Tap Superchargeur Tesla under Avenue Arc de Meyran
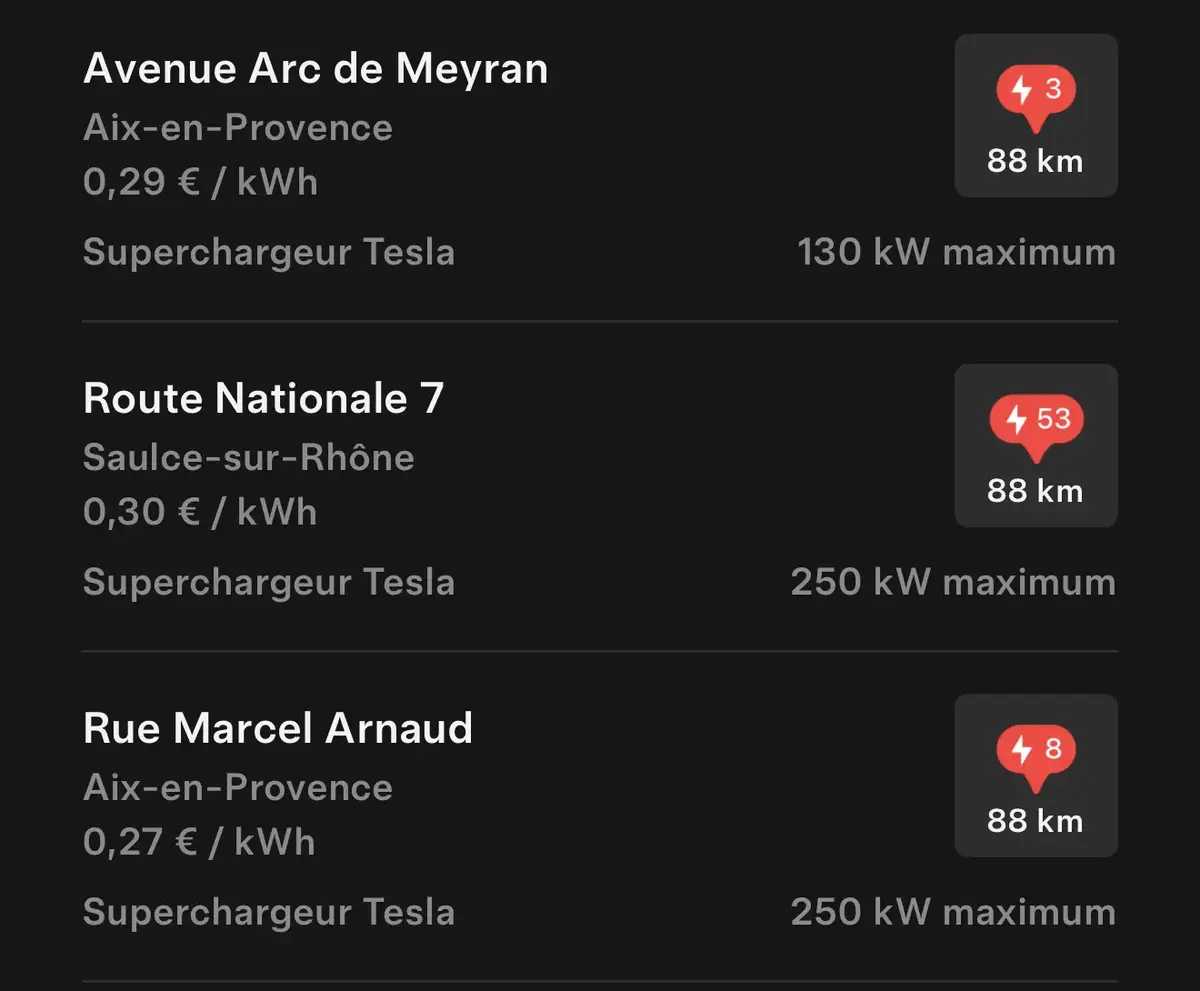Viewport: 1200px width, 991px height. click(269, 252)
